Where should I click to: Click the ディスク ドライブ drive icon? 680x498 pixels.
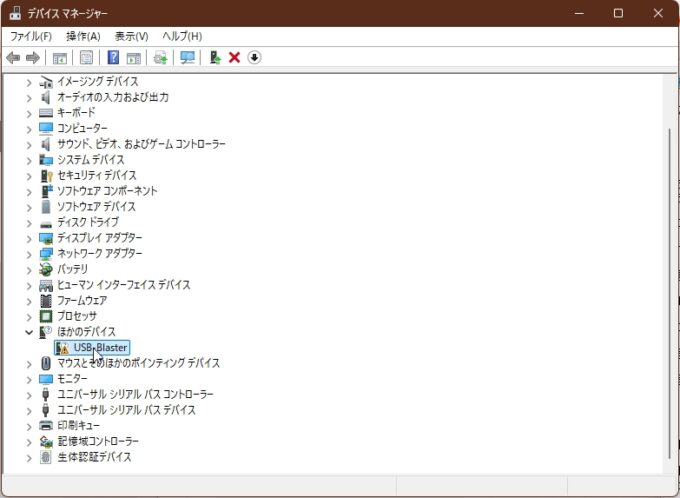click(46, 223)
